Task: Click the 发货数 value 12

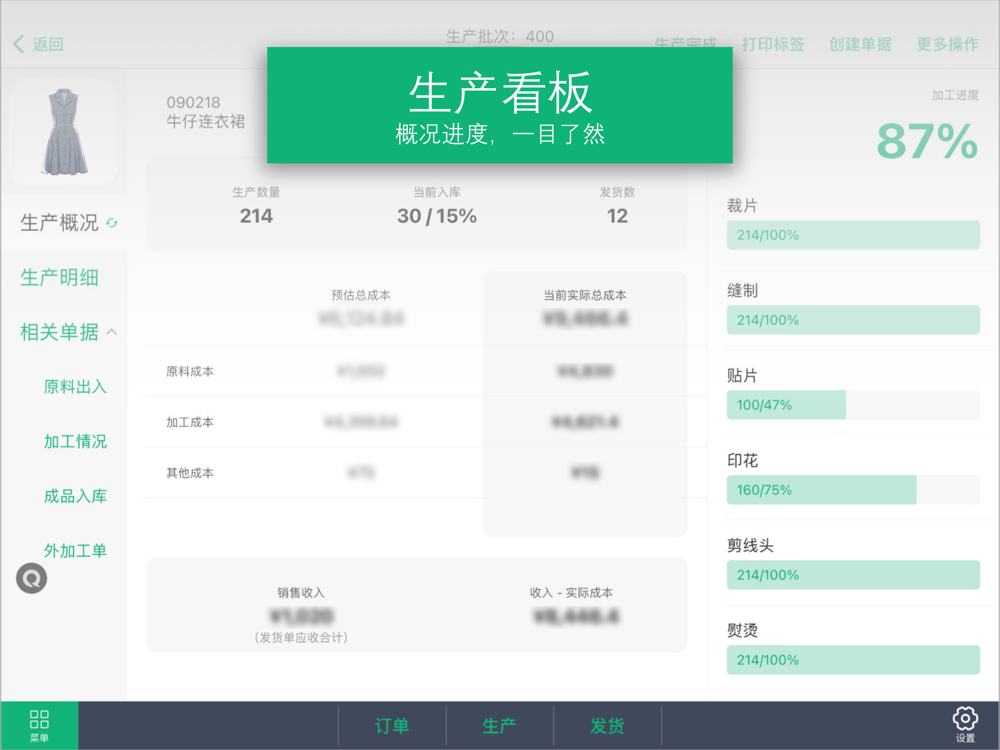Action: tap(617, 216)
